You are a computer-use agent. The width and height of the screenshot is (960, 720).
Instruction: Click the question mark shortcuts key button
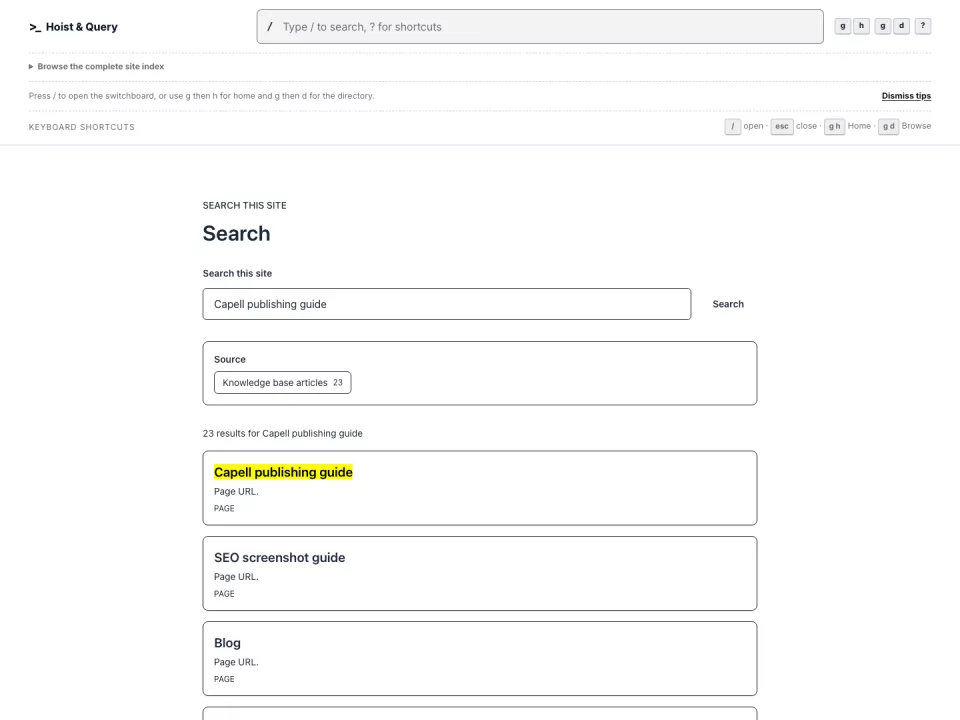(x=923, y=26)
